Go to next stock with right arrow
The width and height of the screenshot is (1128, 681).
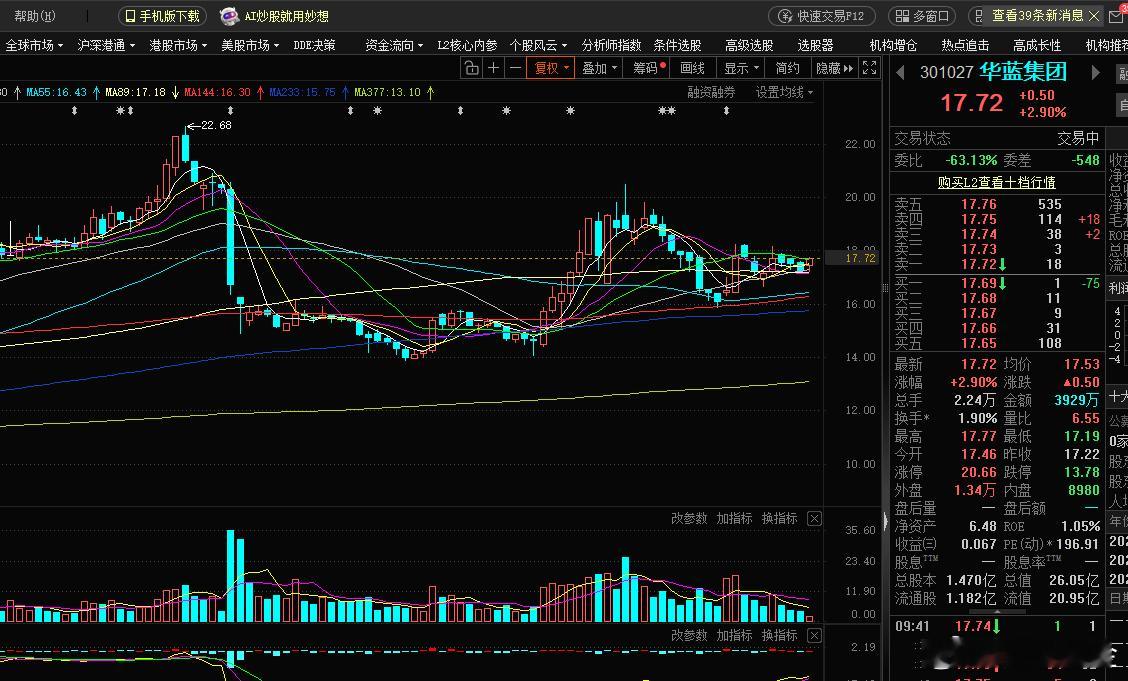pyautogui.click(x=1096, y=72)
